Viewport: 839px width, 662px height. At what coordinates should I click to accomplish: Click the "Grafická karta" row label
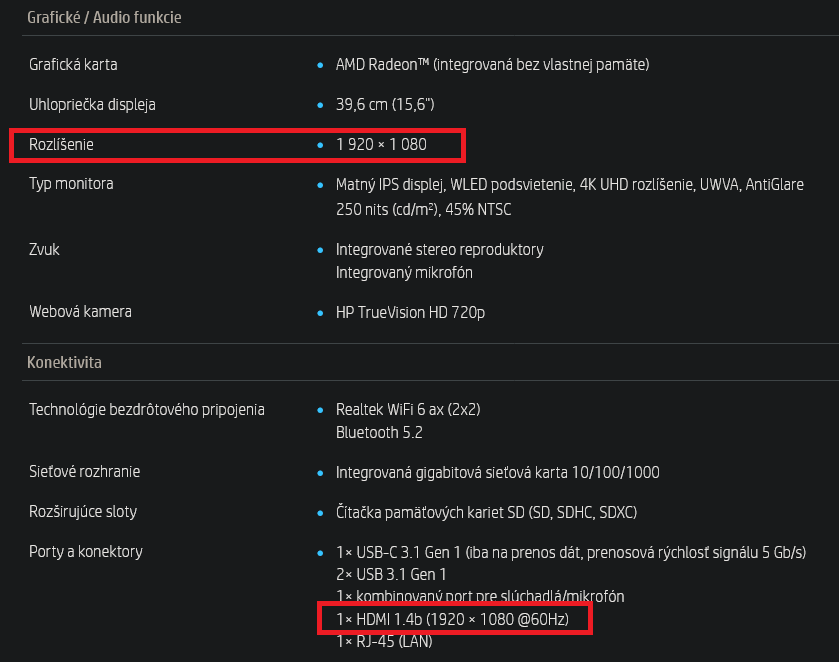tap(73, 65)
